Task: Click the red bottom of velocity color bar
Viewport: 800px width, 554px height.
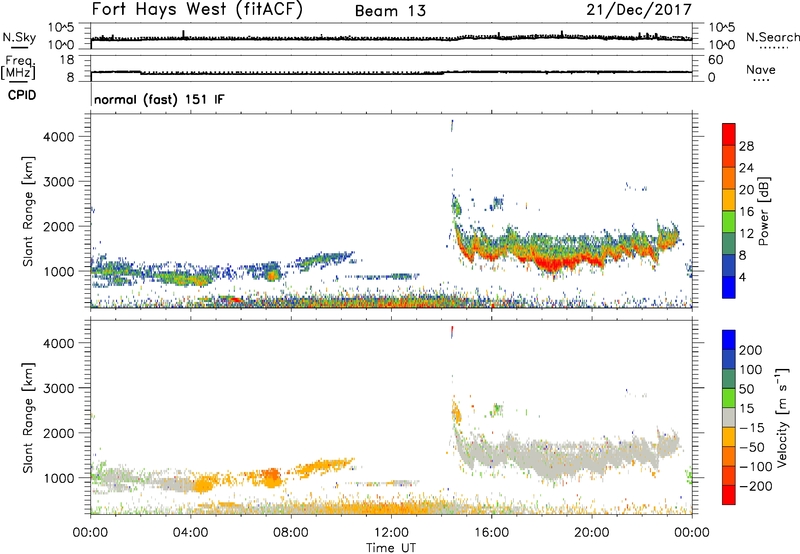Action: (729, 495)
